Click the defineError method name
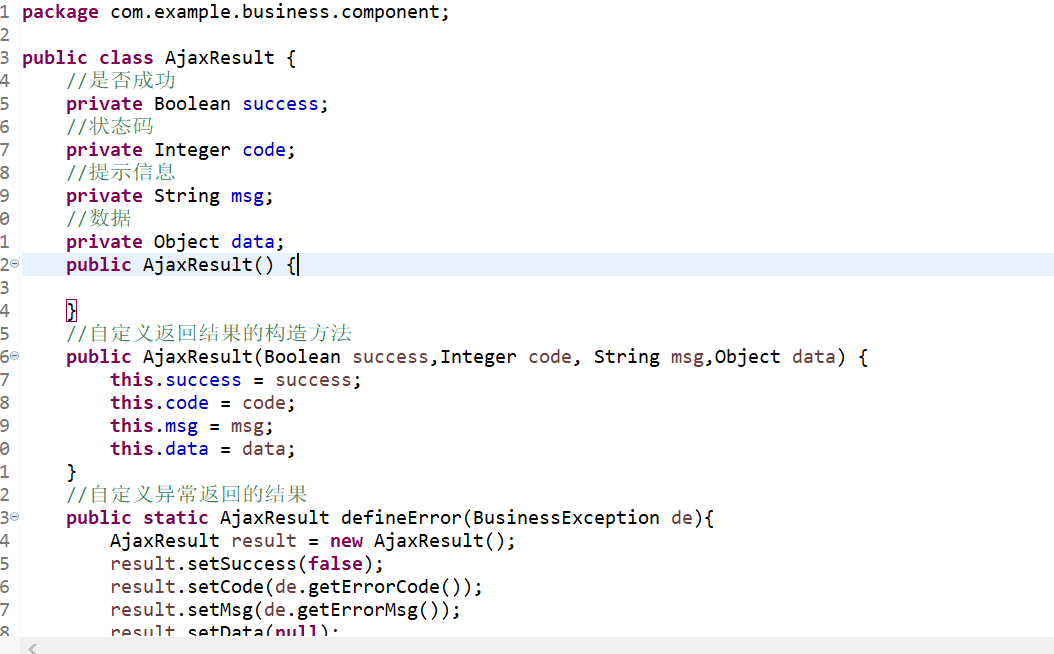Screen dimensions: 1054x654 (x=401, y=518)
